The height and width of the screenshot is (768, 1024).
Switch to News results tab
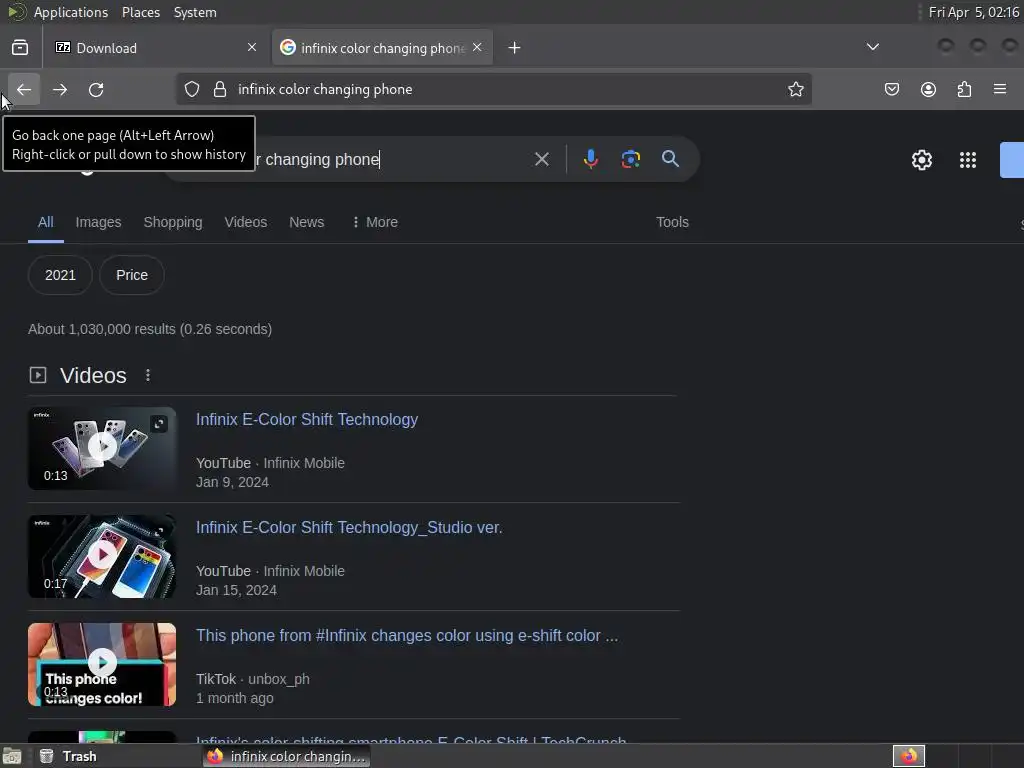click(x=306, y=222)
